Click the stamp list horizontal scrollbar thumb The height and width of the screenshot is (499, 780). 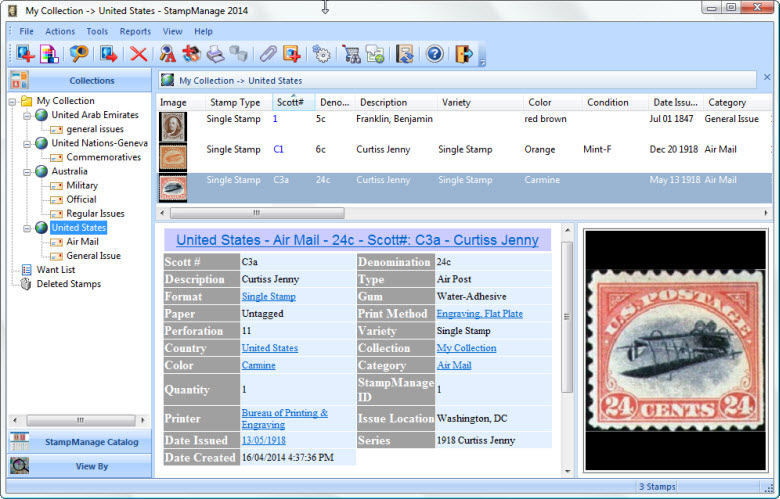pyautogui.click(x=257, y=213)
